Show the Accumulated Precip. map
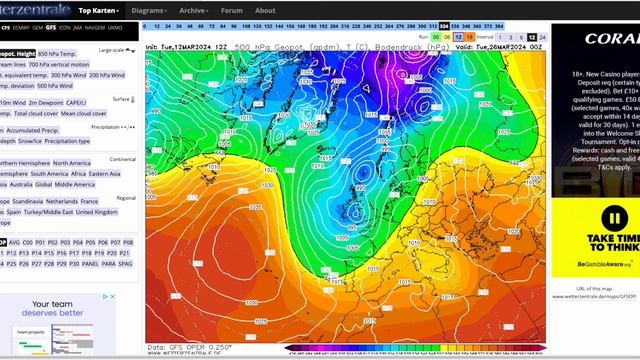 point(32,131)
